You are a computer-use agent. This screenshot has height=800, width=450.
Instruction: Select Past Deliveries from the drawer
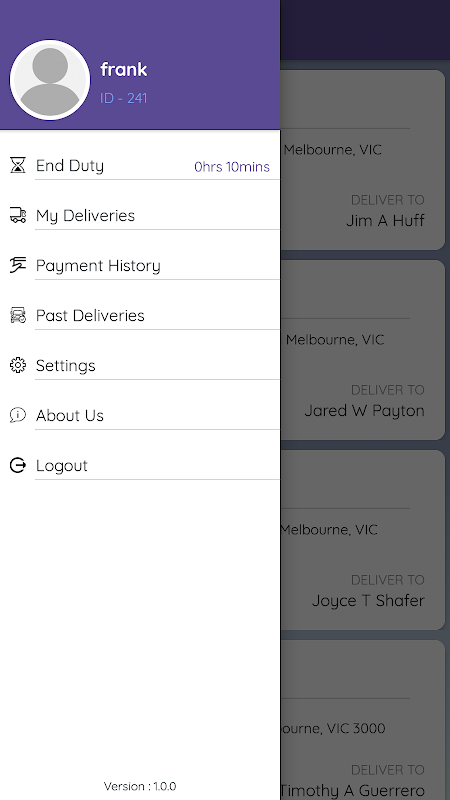(x=140, y=315)
